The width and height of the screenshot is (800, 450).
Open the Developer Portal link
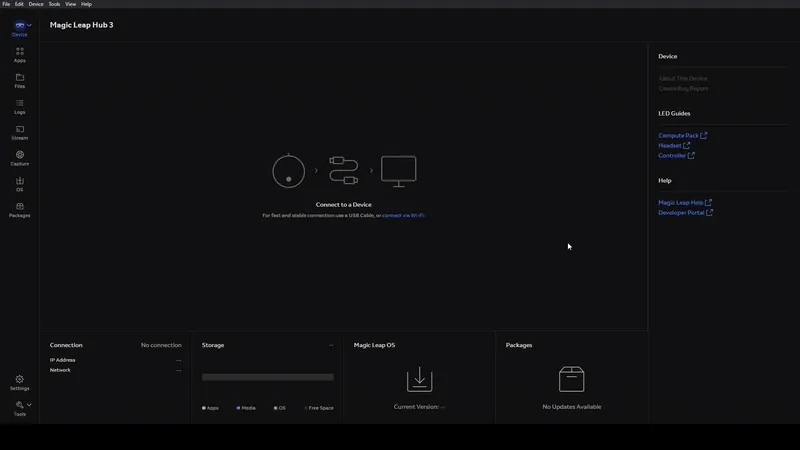click(681, 213)
